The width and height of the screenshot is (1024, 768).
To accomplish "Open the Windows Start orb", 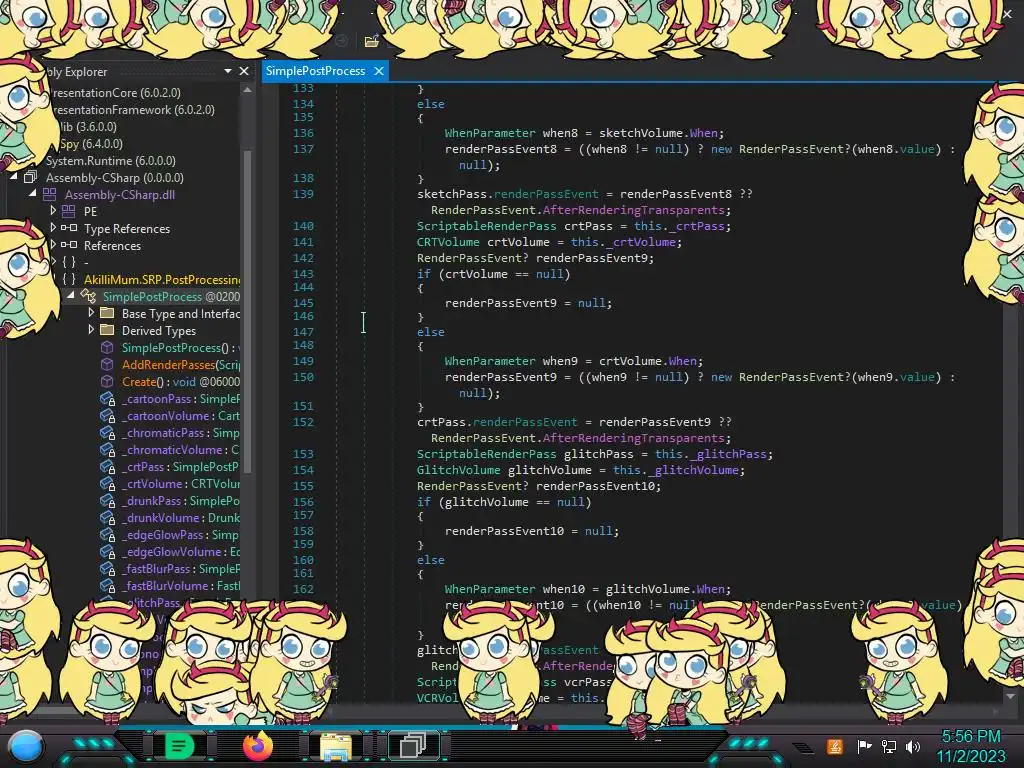I will click(26, 746).
